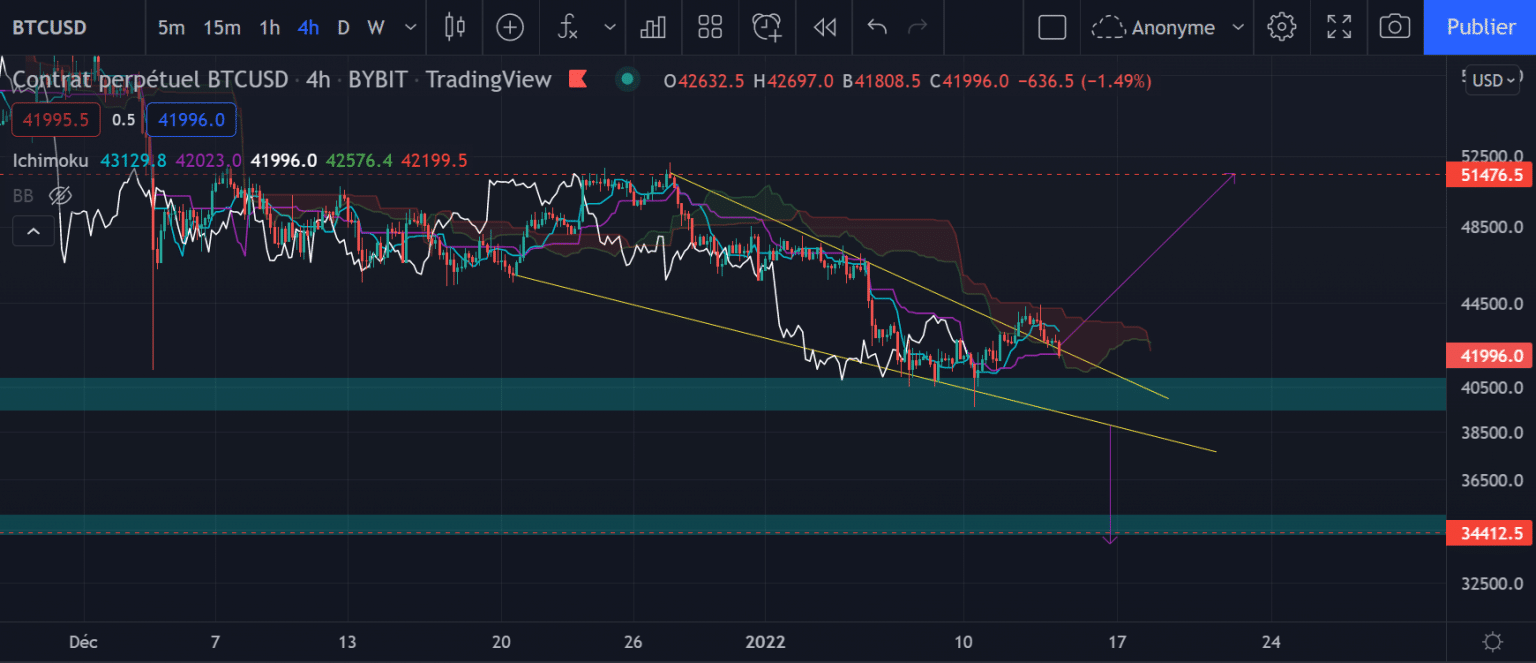Screen dimensions: 1536x663
Task: Select the chart layout square icon
Action: 1052,27
